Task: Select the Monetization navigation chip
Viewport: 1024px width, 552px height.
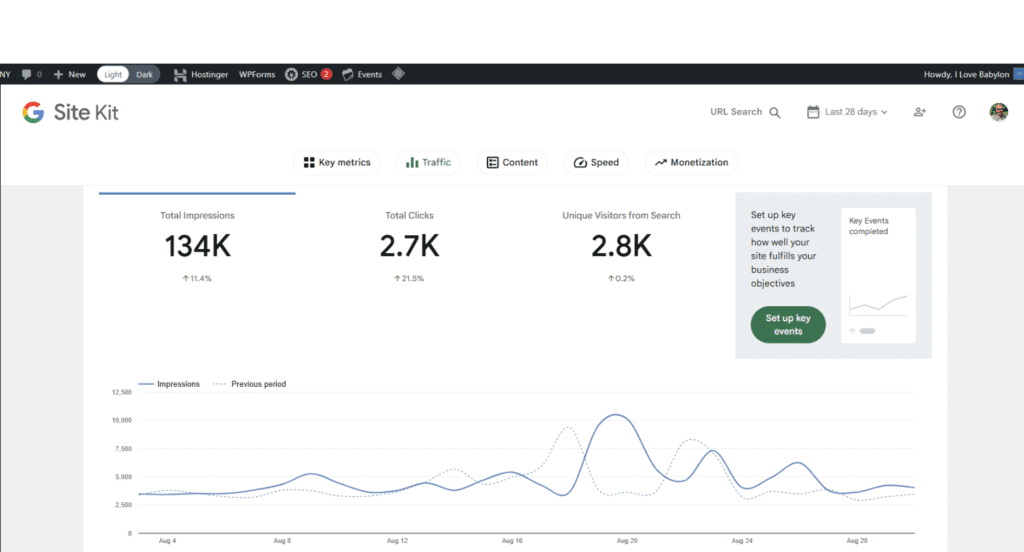Action: pyautogui.click(x=691, y=162)
